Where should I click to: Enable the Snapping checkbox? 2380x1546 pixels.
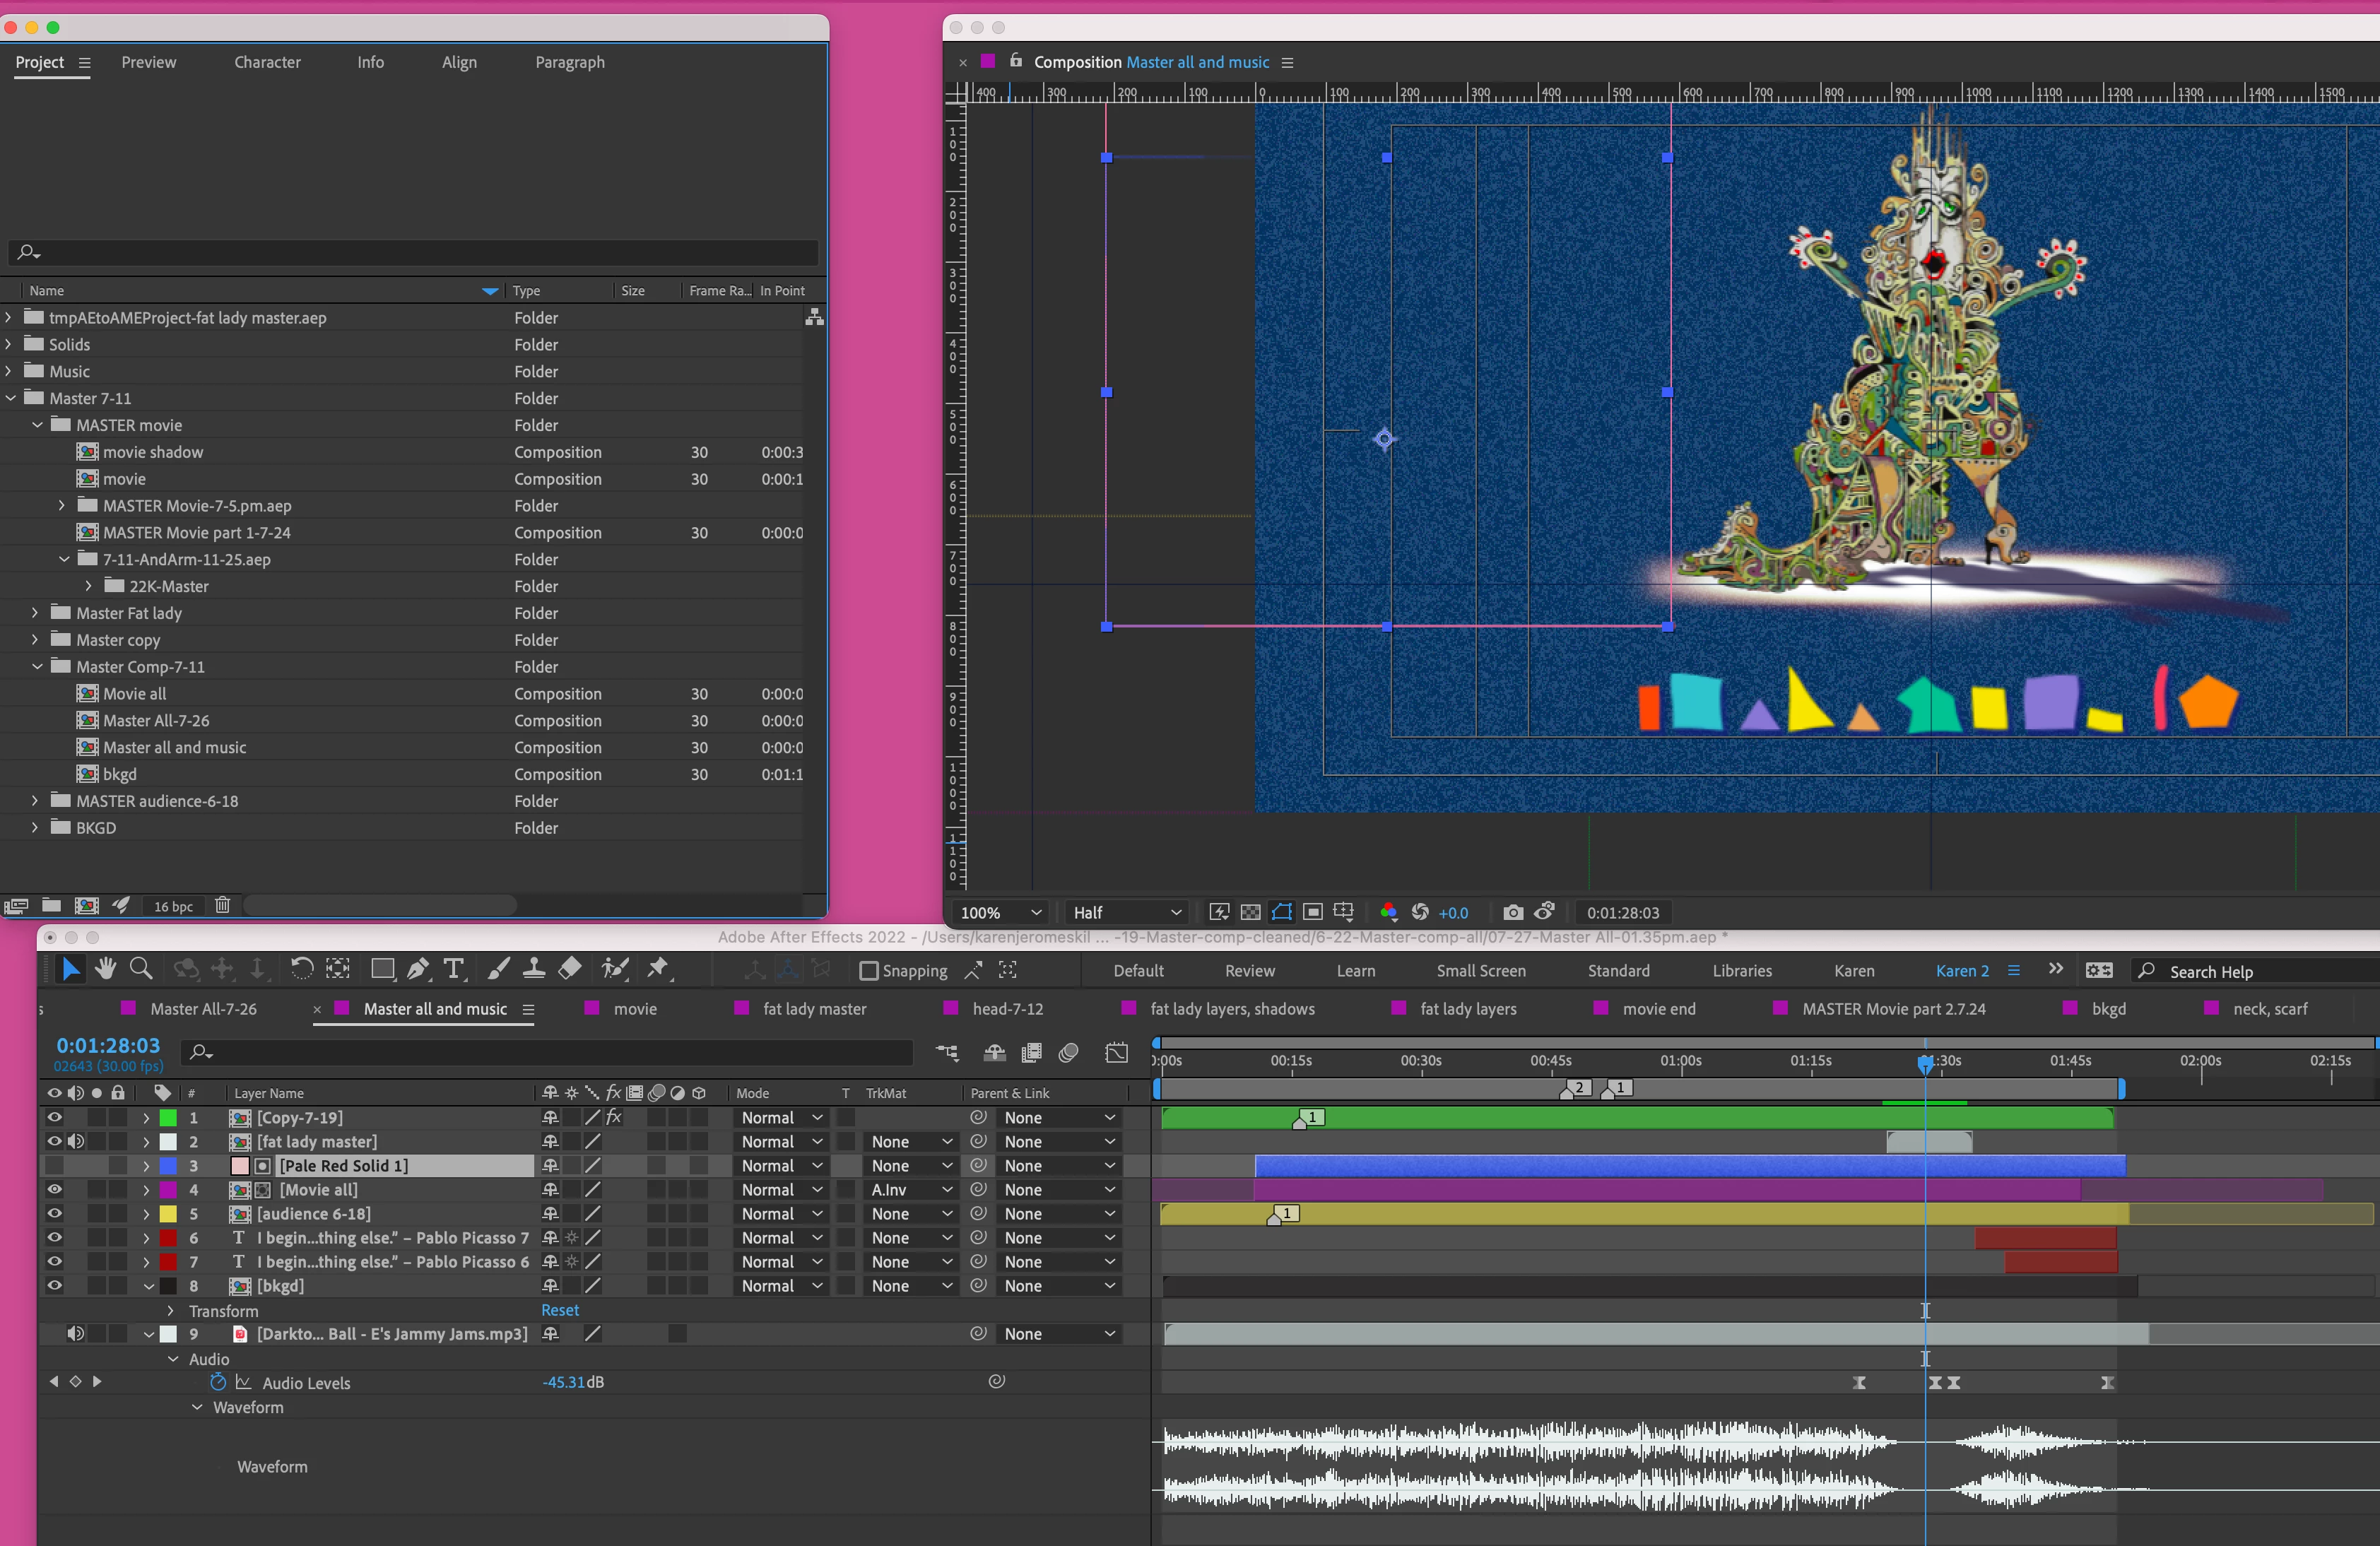pos(869,971)
